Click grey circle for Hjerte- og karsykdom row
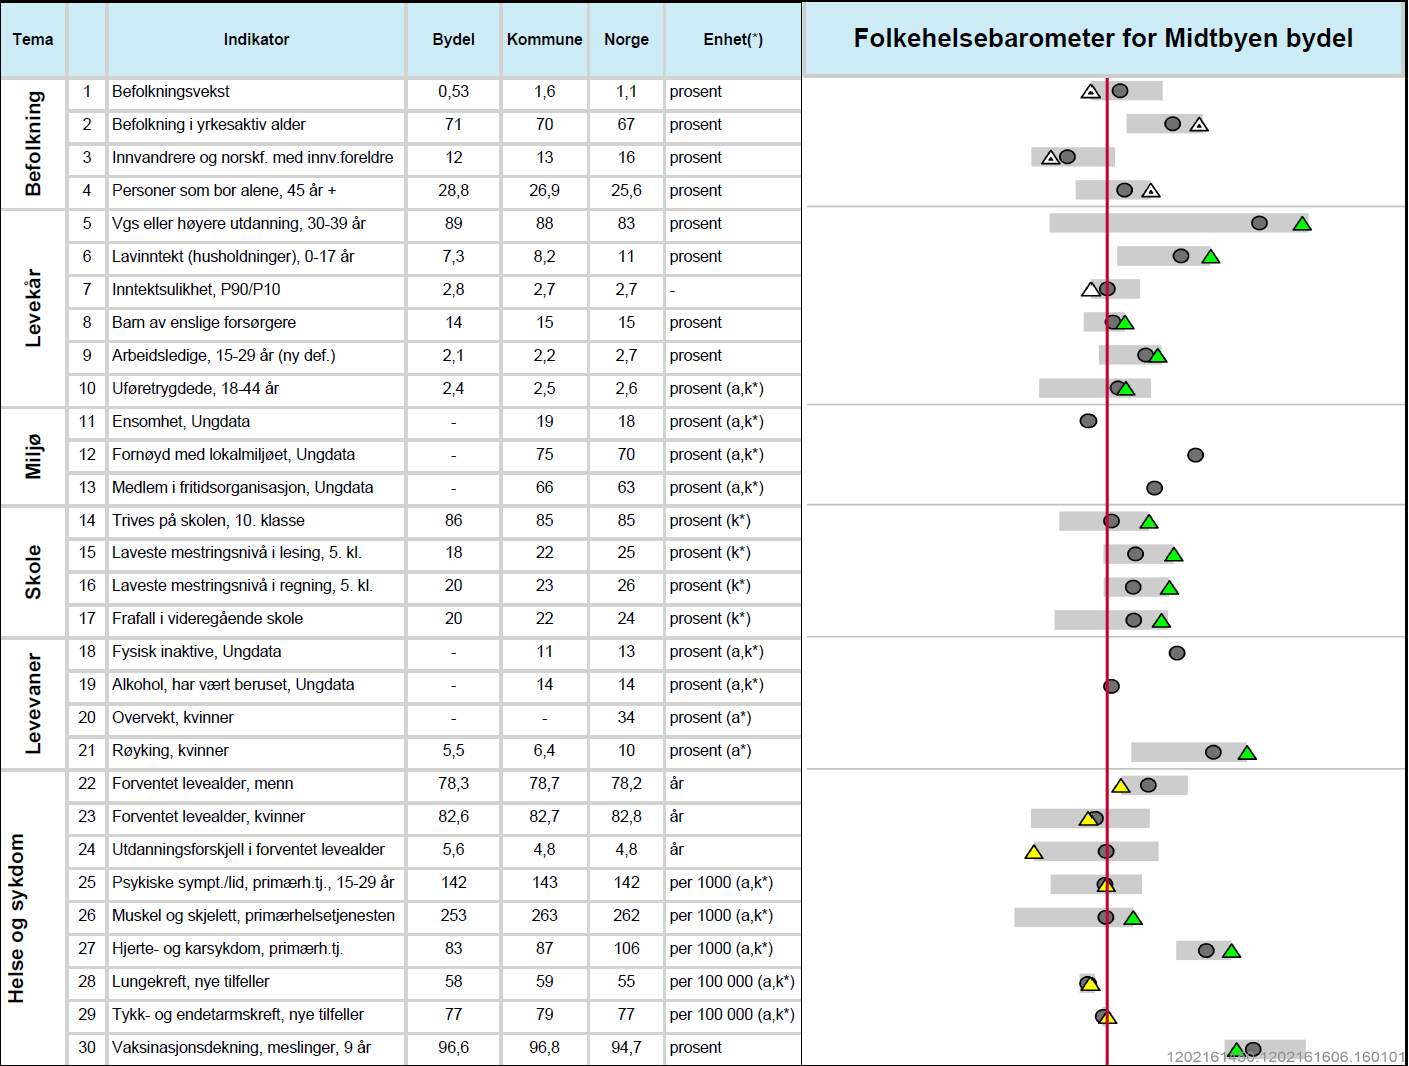 (x=1206, y=950)
